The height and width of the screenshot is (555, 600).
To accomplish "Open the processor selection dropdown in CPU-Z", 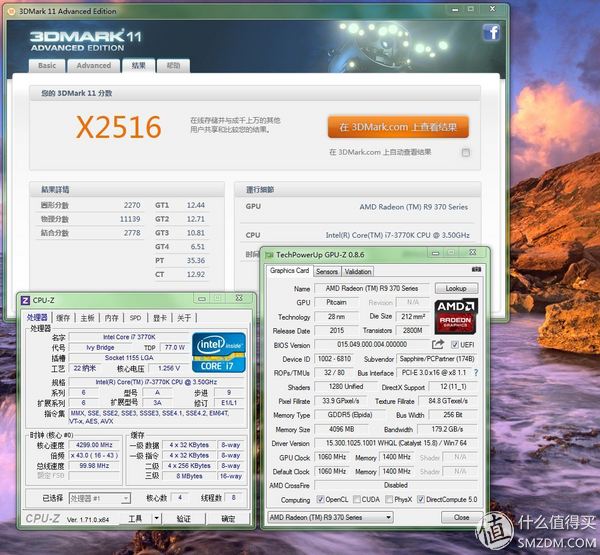I will click(x=99, y=498).
